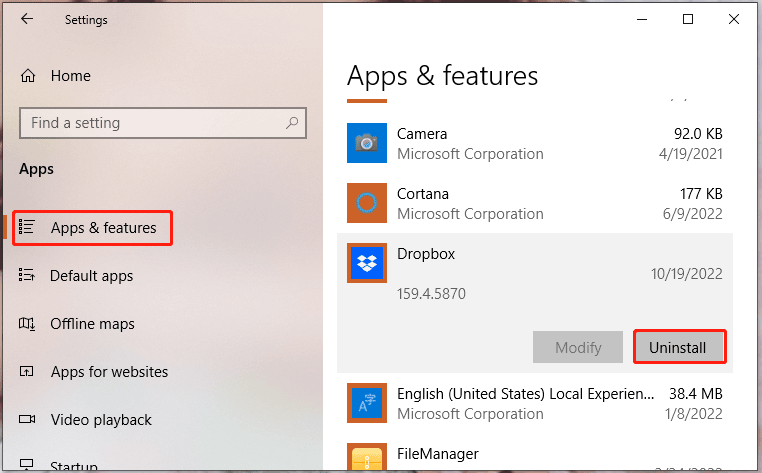The width and height of the screenshot is (762, 473).
Task: Open Offline maps settings
Action: (x=92, y=324)
